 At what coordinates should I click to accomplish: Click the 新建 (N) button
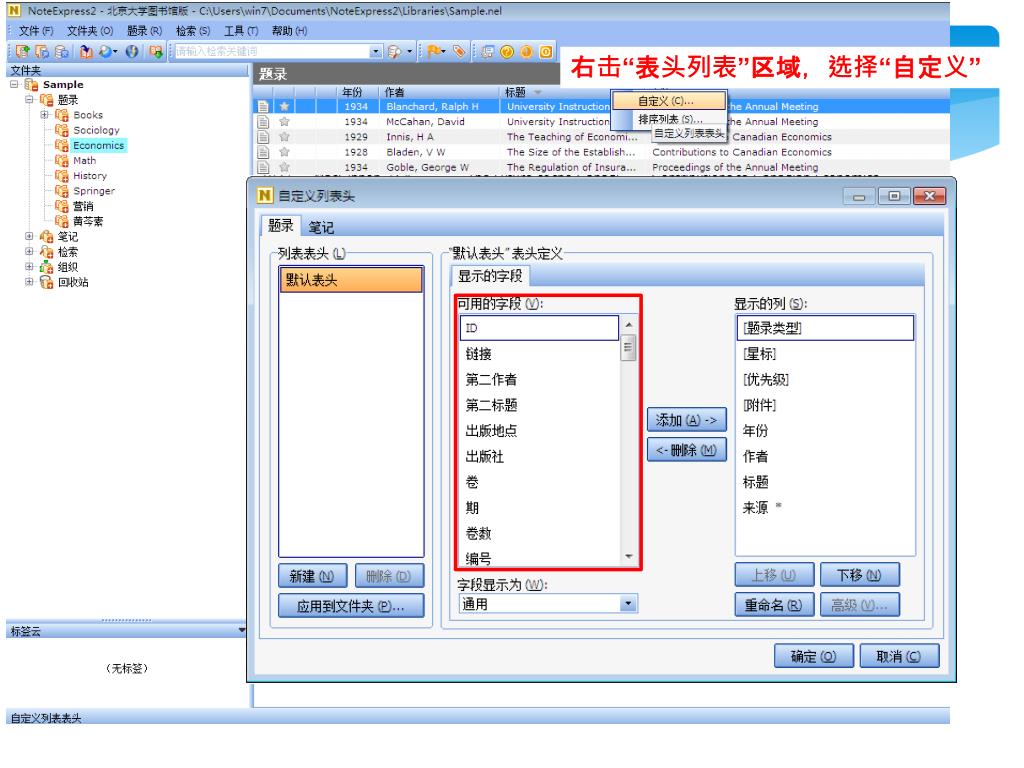(312, 577)
